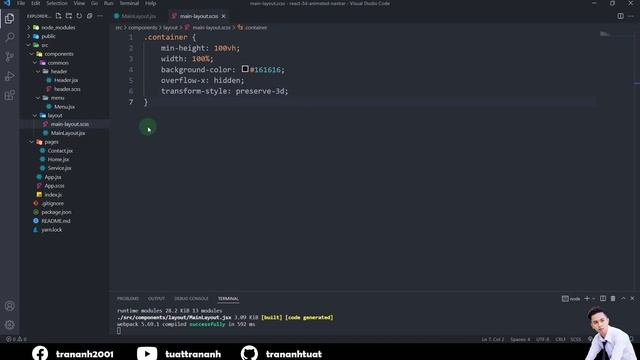Viewport: 640px width, 360px height.
Task: Open Service.jsx in the file tree
Action: [59, 168]
